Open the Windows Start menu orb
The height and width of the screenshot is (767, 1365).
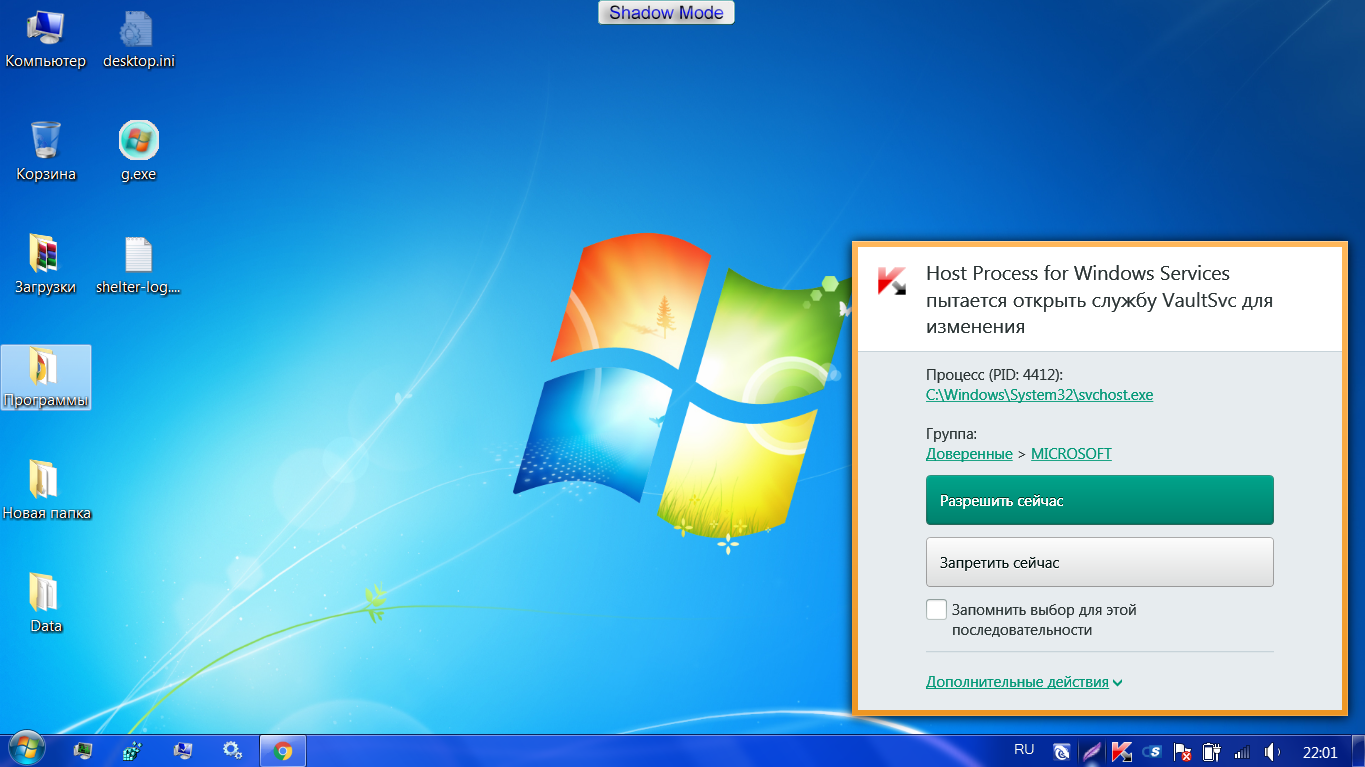point(27,749)
